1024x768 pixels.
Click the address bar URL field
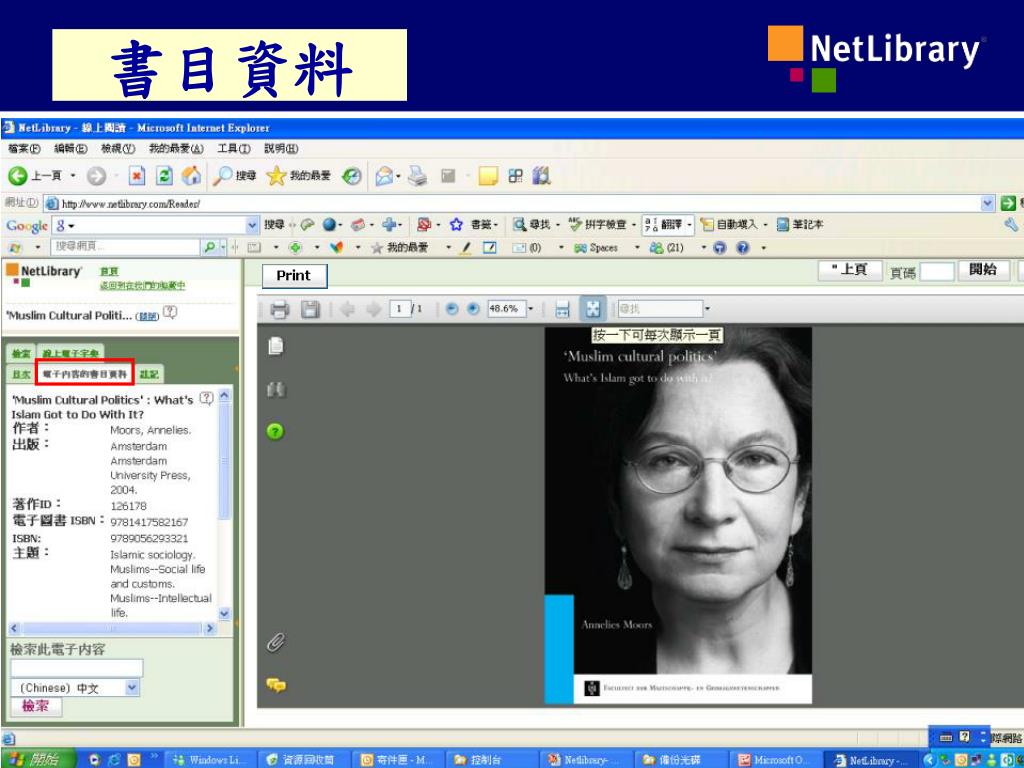pos(511,204)
